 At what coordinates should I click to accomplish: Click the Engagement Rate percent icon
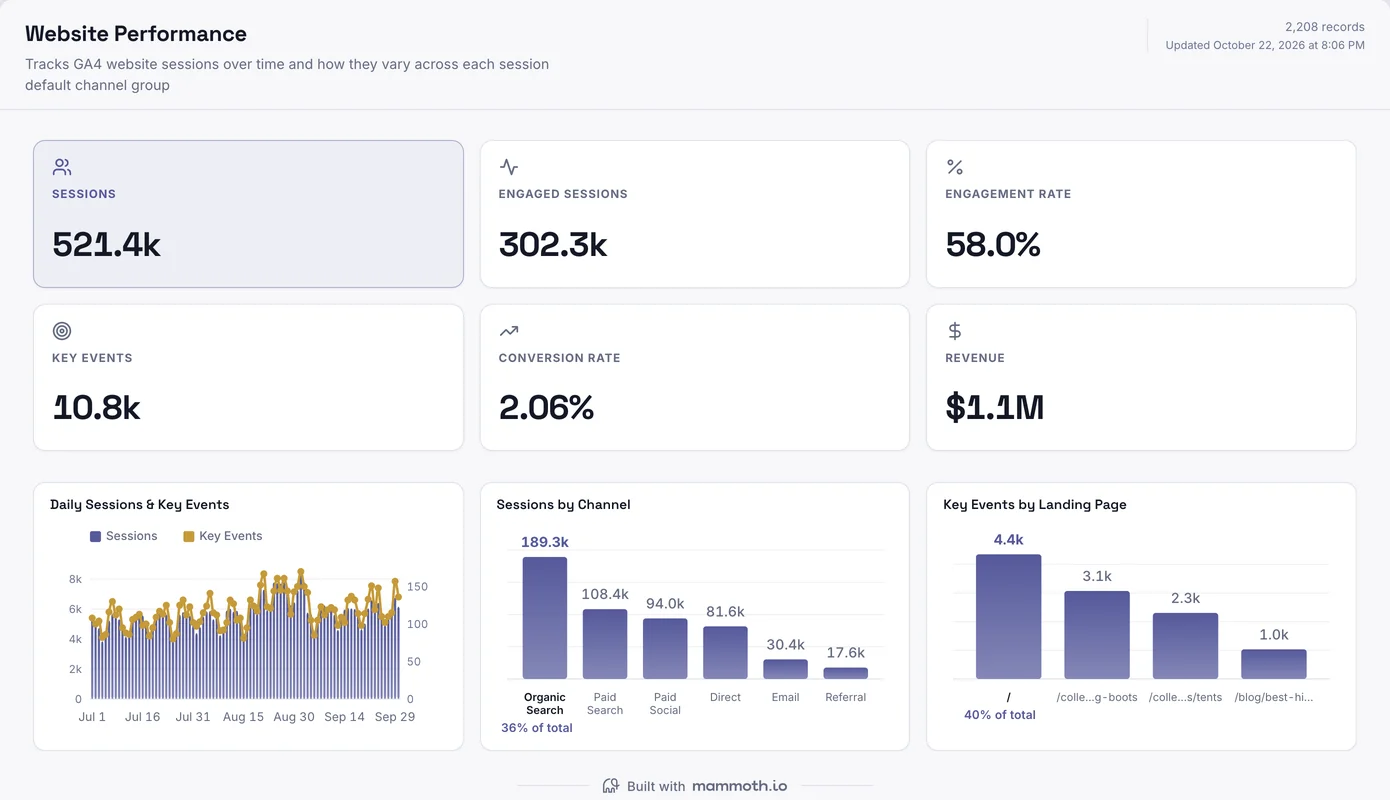click(x=955, y=167)
